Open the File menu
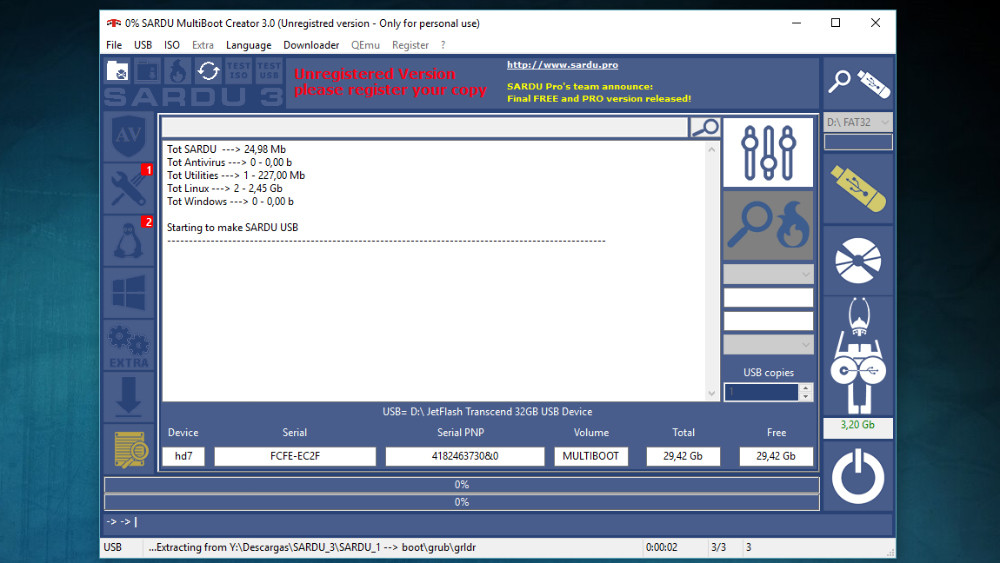Viewport: 1000px width, 563px height. pos(114,45)
